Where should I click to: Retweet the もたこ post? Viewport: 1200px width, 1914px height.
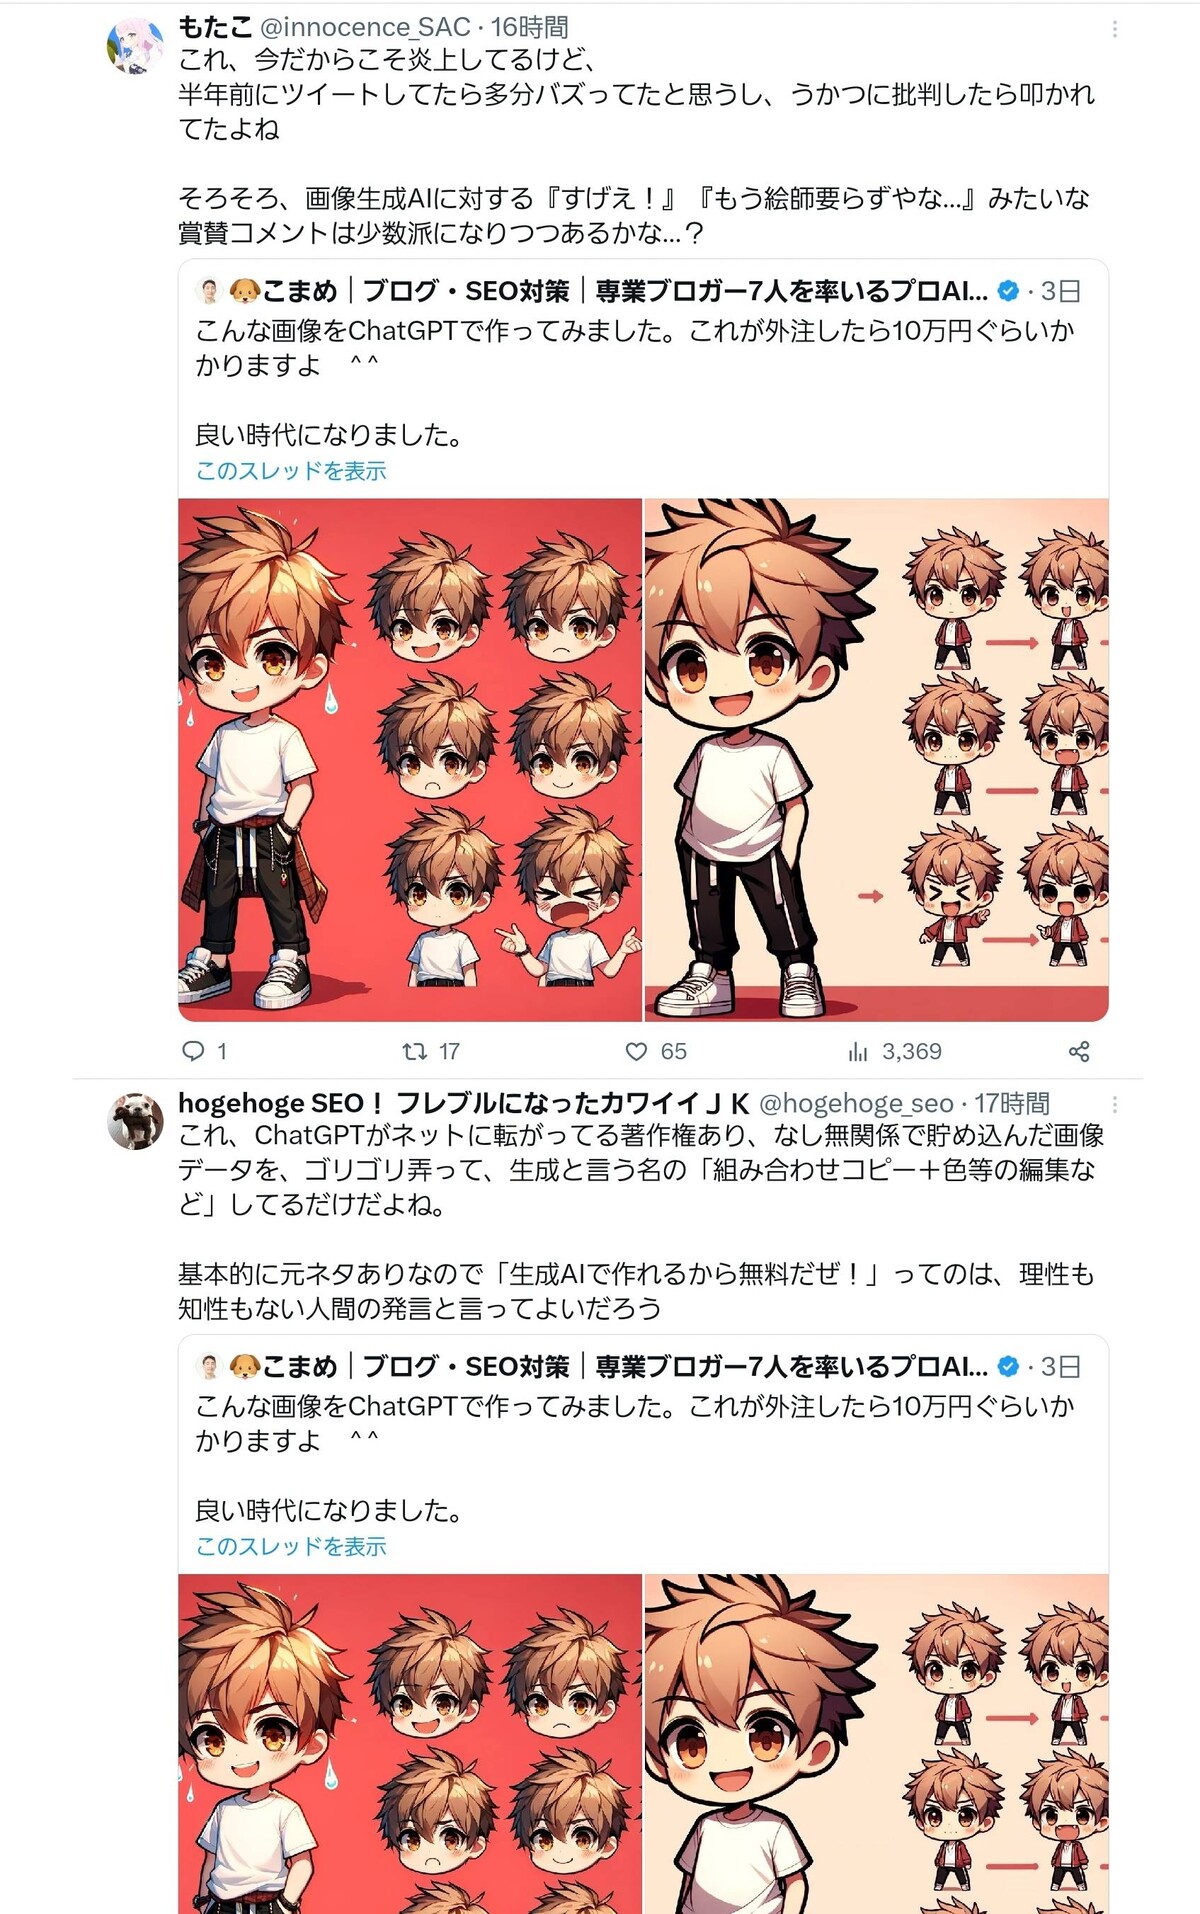tap(414, 1051)
